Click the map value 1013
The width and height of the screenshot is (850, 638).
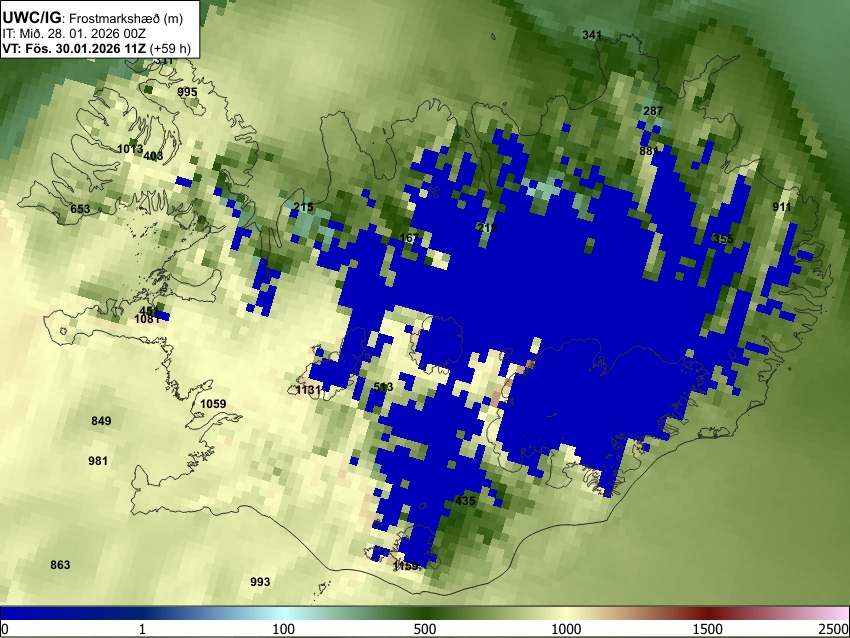pos(130,149)
